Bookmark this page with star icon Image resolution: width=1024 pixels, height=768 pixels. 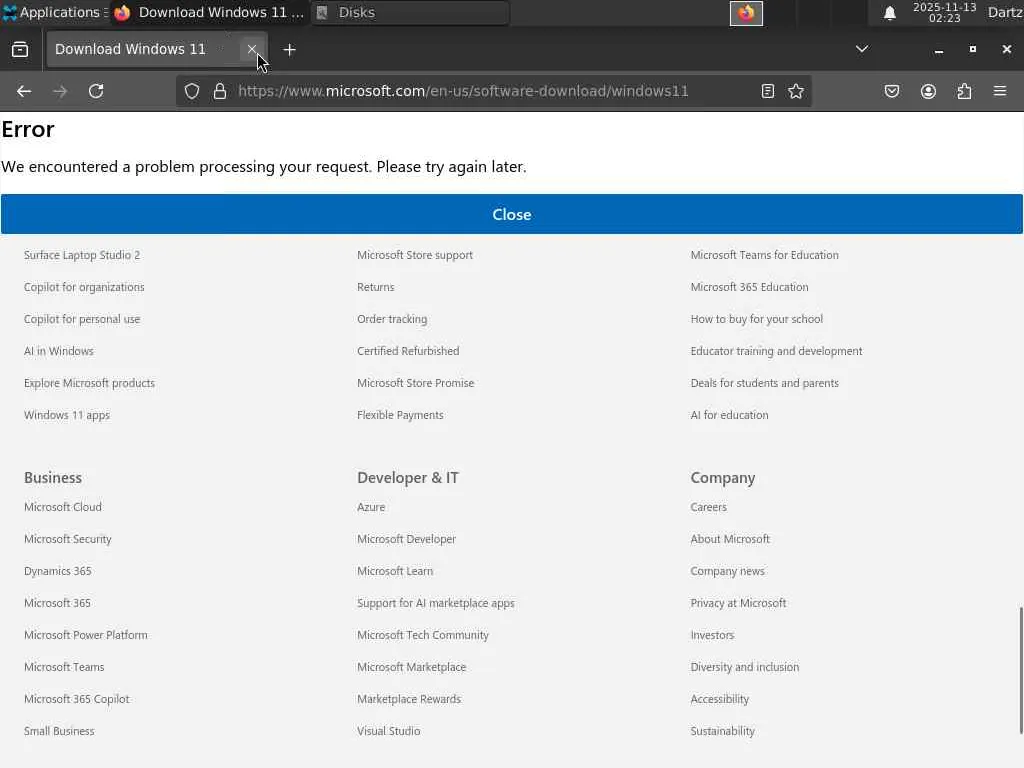(795, 91)
